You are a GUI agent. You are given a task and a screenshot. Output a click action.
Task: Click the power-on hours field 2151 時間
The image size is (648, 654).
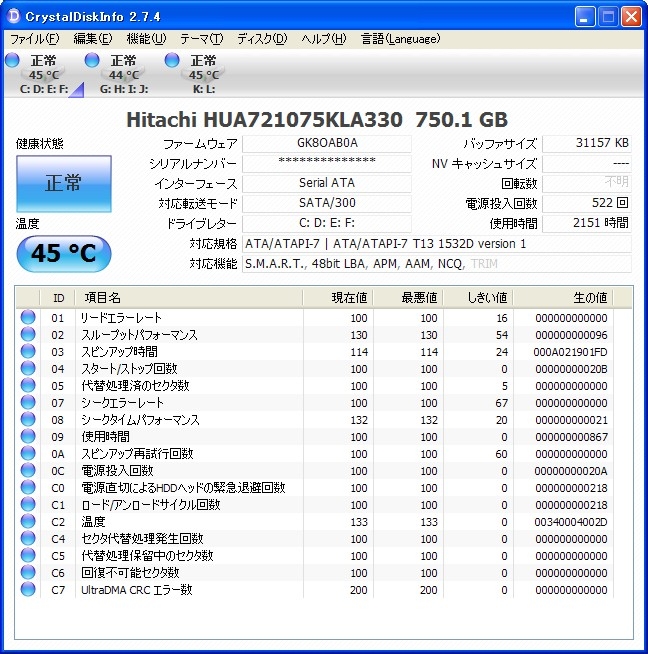[587, 224]
